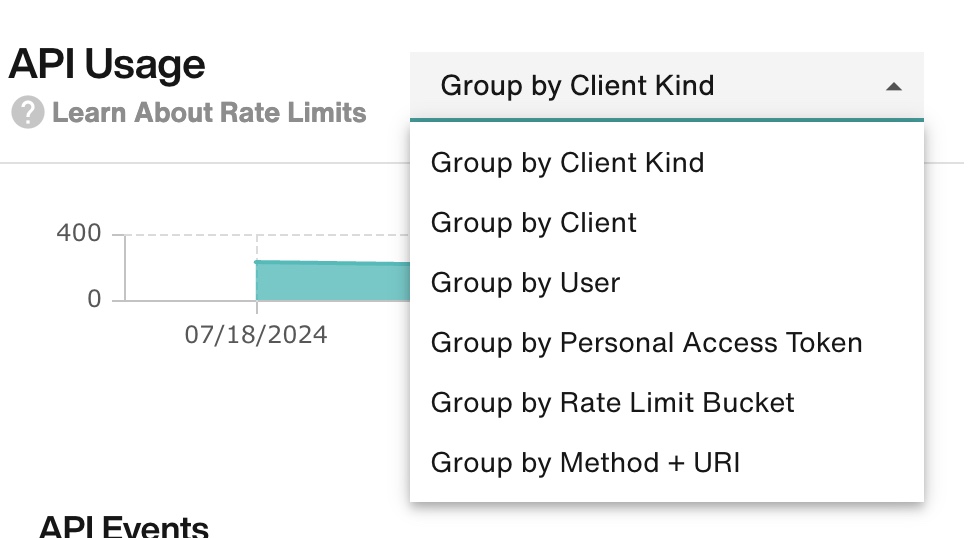Open the Learn About Rate Limits link
Screen dimensions: 972x538
(209, 113)
